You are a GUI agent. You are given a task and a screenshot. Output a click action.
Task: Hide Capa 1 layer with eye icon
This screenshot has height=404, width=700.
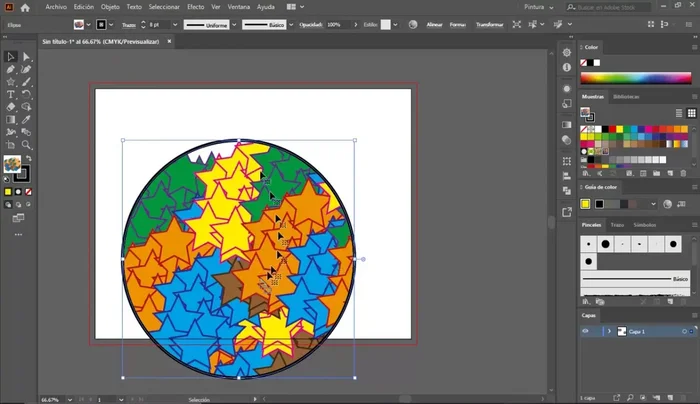(587, 331)
